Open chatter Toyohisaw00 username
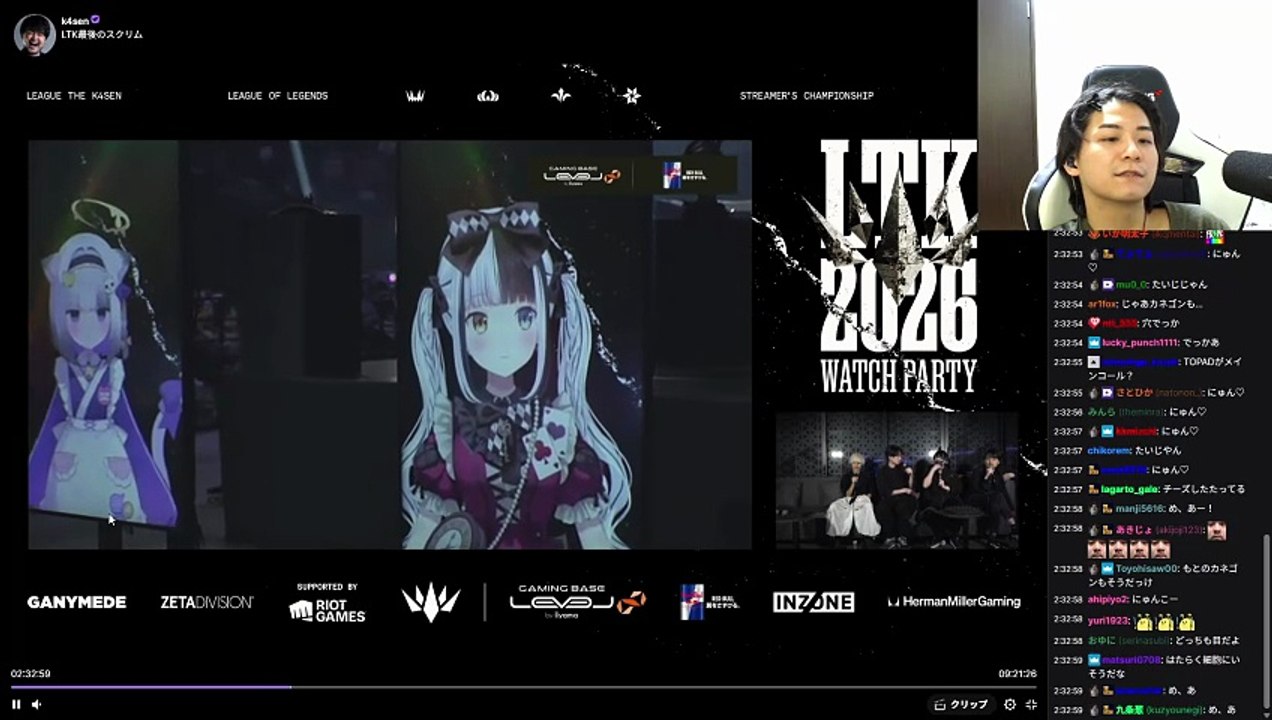 point(1146,569)
